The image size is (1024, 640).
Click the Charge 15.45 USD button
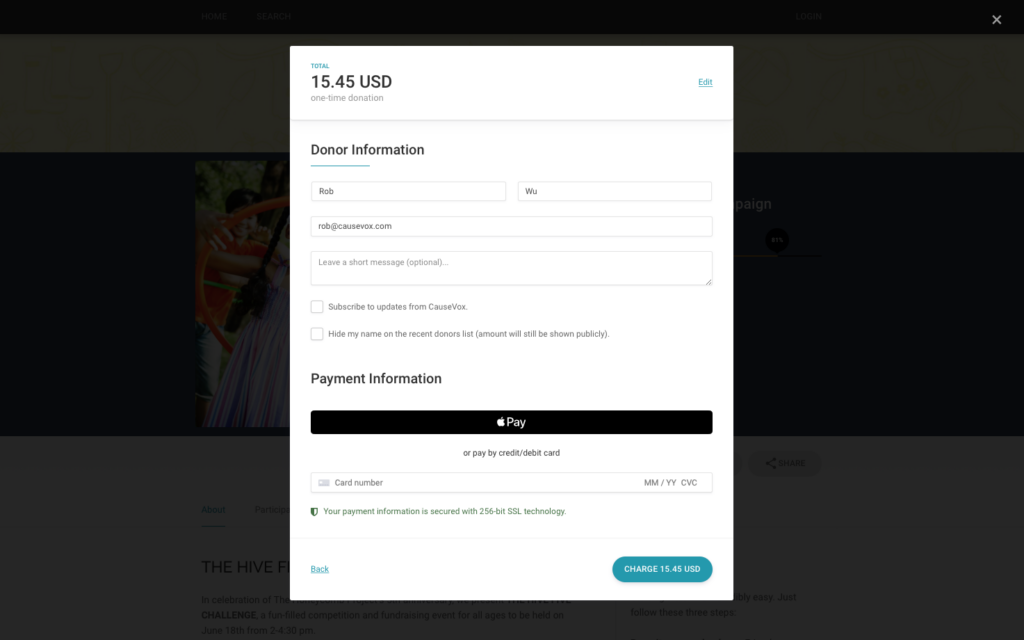[662, 569]
